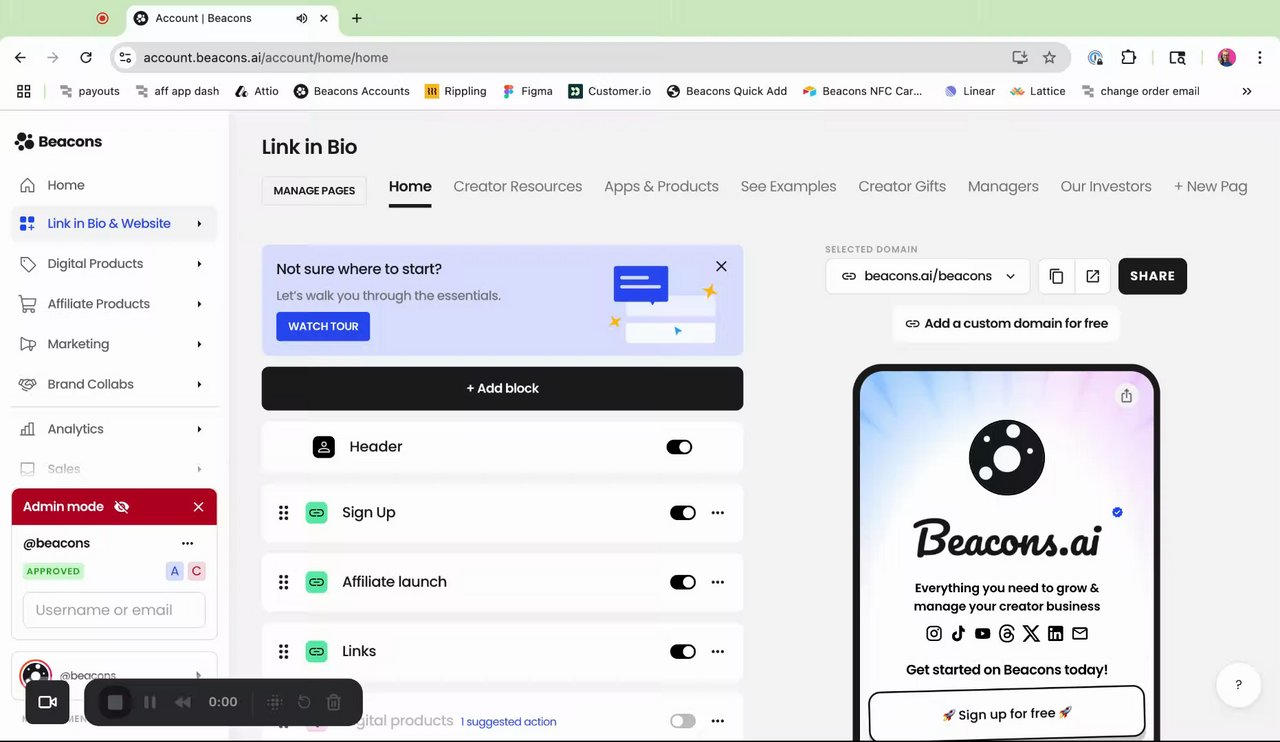Click Sign up for free in preview
Screen dimensions: 1280x742
(x=1007, y=713)
